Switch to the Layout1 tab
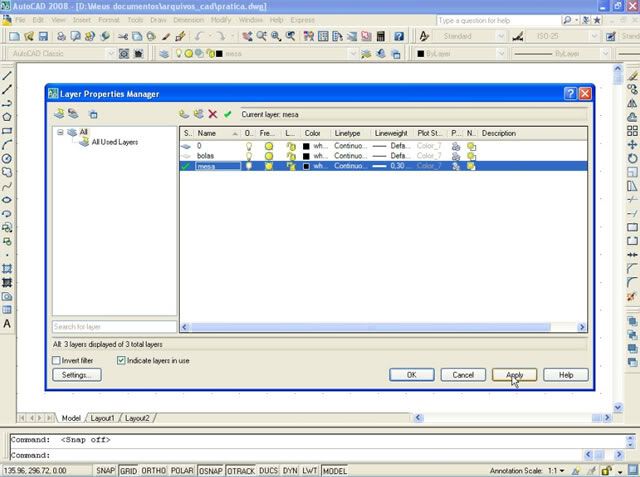Image resolution: width=640 pixels, height=477 pixels. coord(103,418)
